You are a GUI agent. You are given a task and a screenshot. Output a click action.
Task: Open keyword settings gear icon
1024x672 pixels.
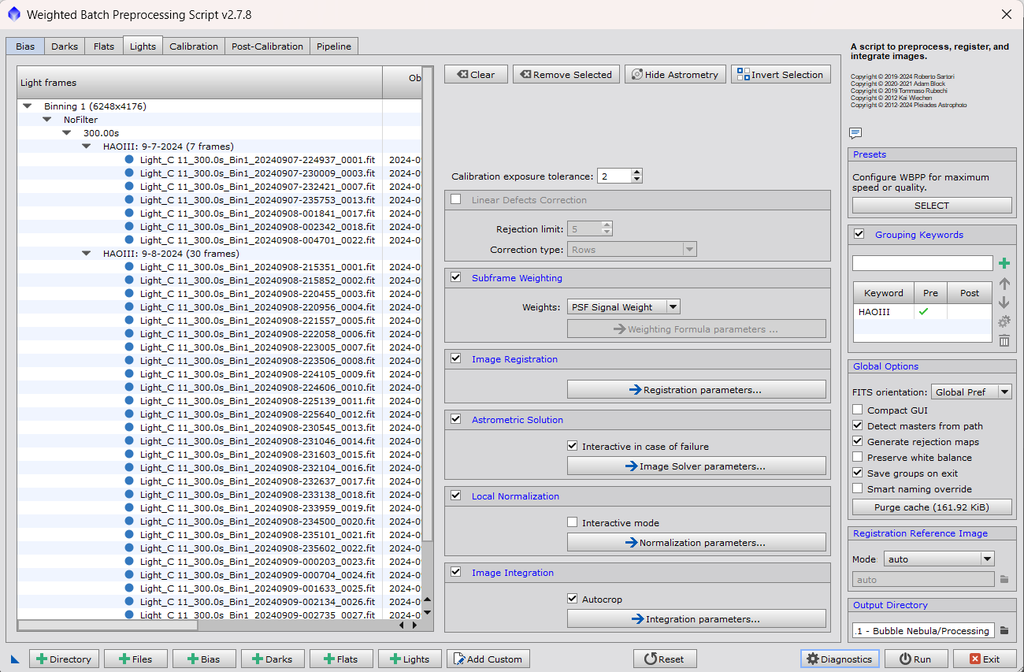click(x=1004, y=322)
